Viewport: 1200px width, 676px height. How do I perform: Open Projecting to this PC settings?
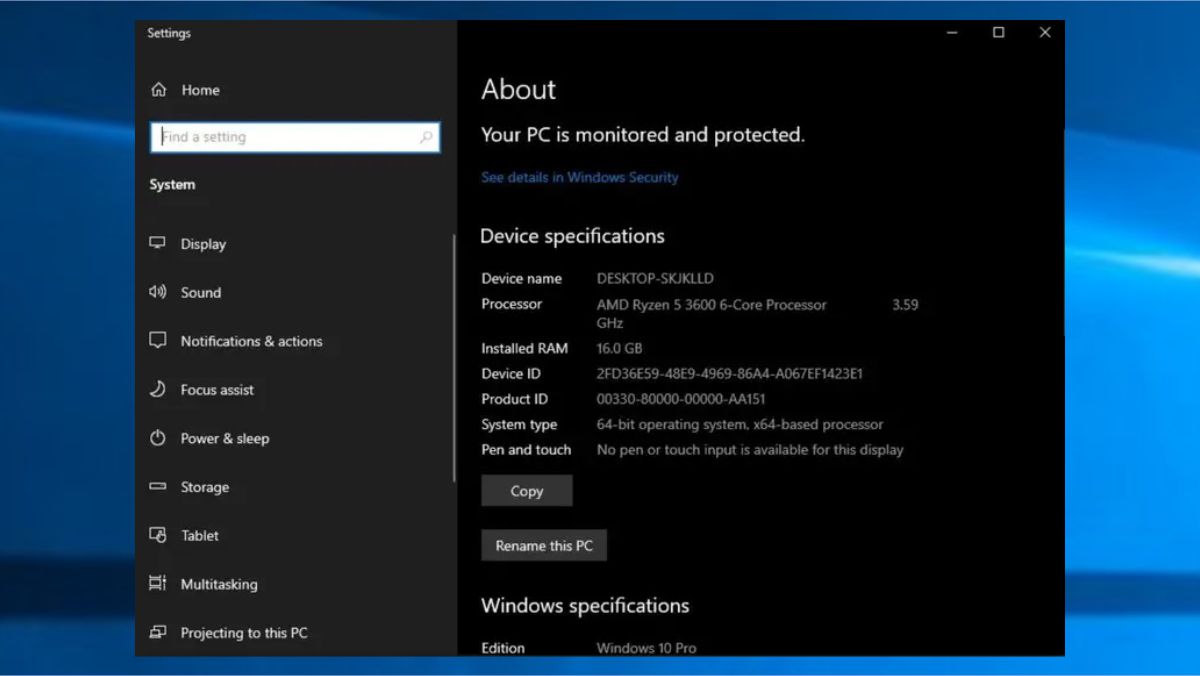click(x=244, y=632)
